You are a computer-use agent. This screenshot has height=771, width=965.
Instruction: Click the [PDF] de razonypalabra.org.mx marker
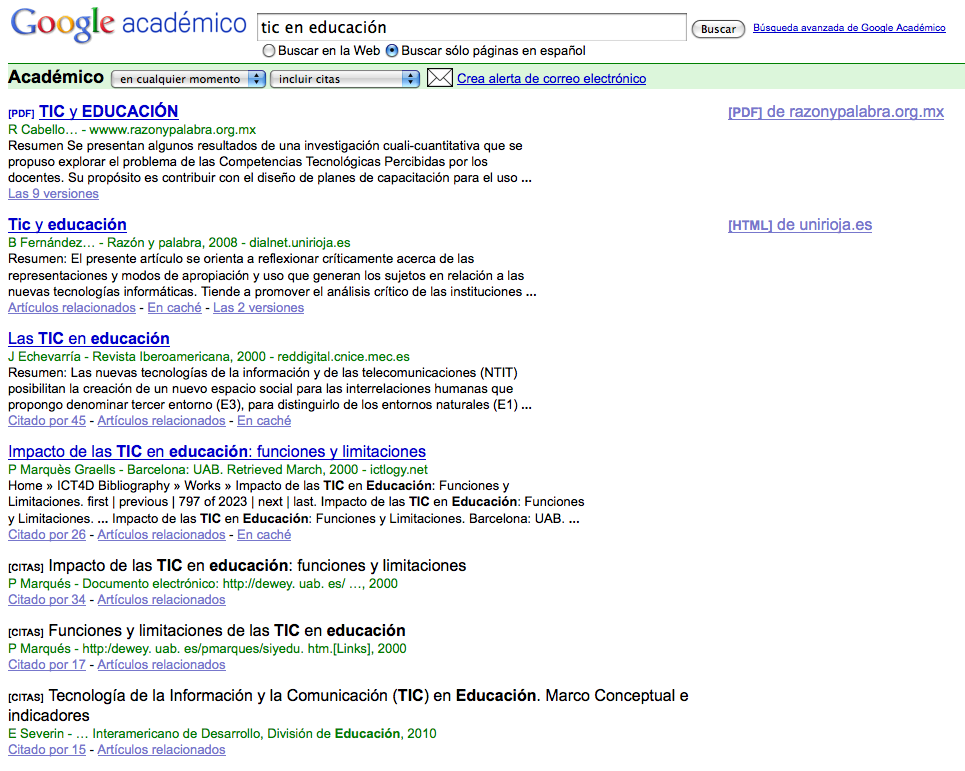[836, 112]
